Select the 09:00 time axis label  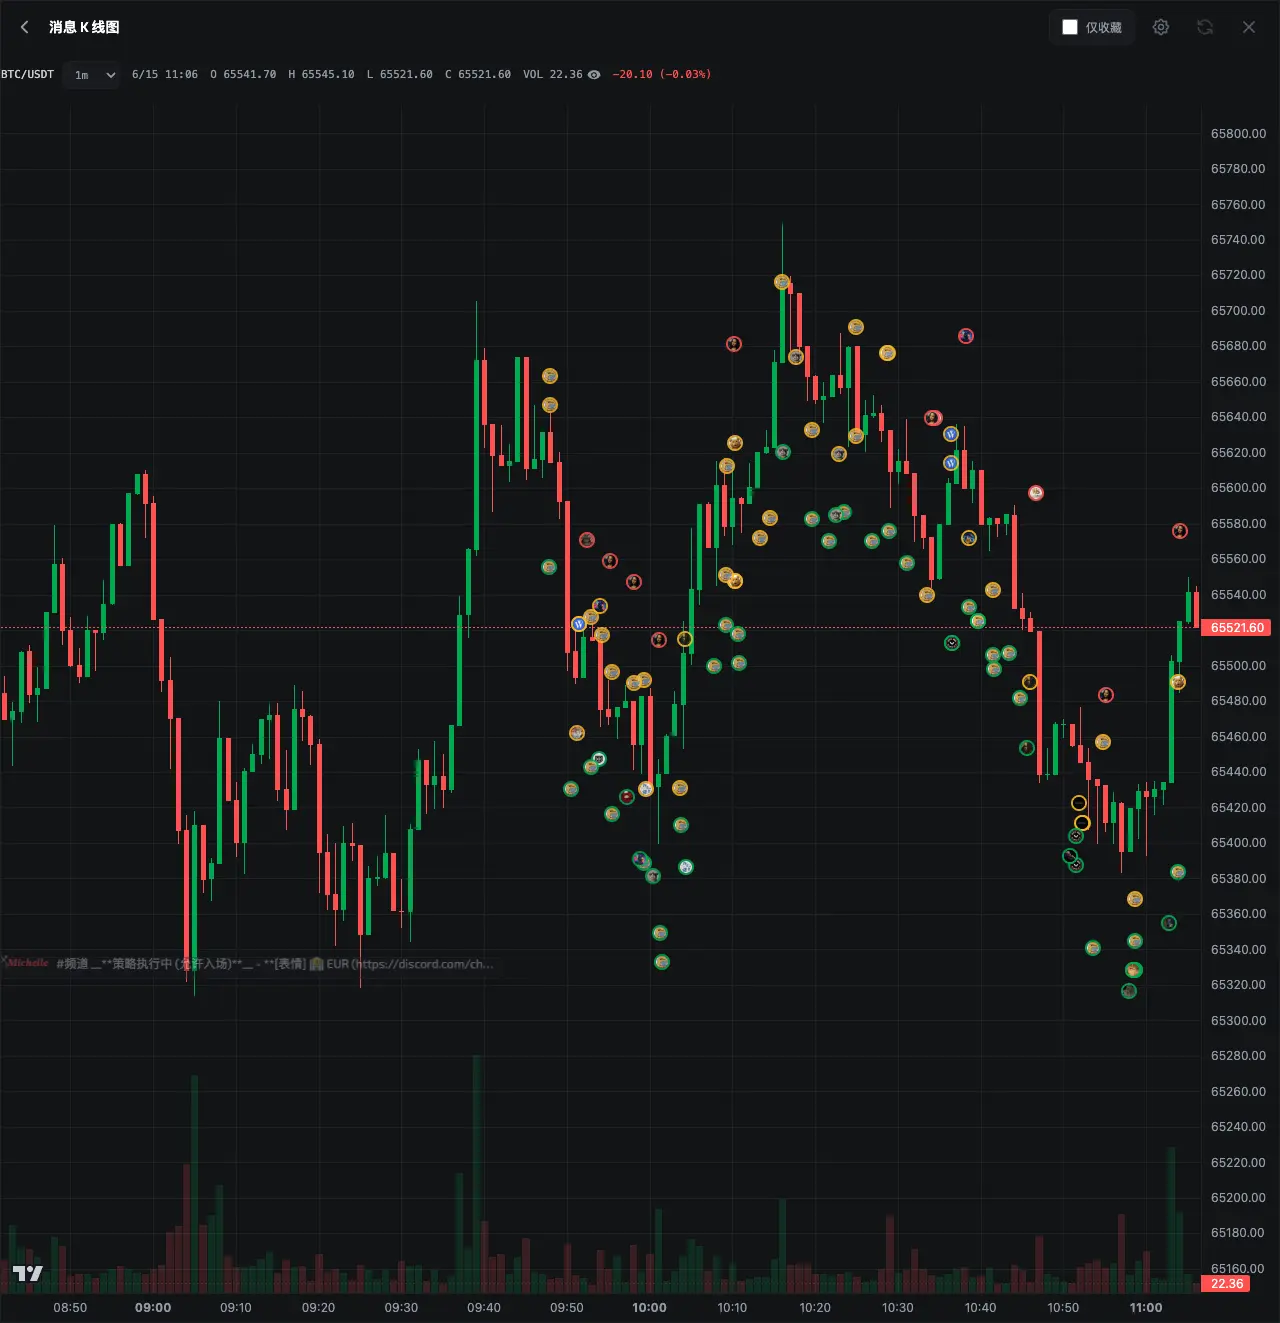point(153,1307)
